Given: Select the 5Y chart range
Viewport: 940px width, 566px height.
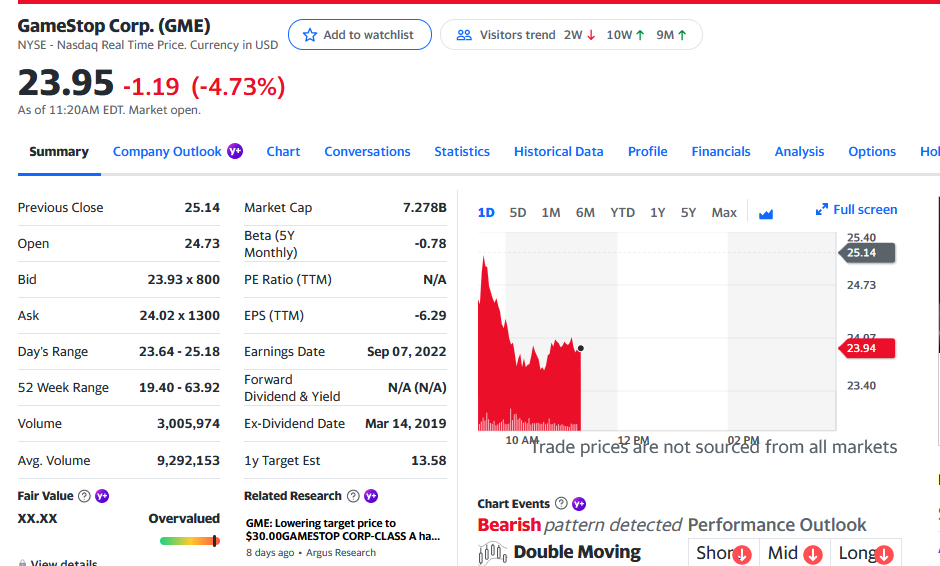Looking at the screenshot, I should click(688, 213).
